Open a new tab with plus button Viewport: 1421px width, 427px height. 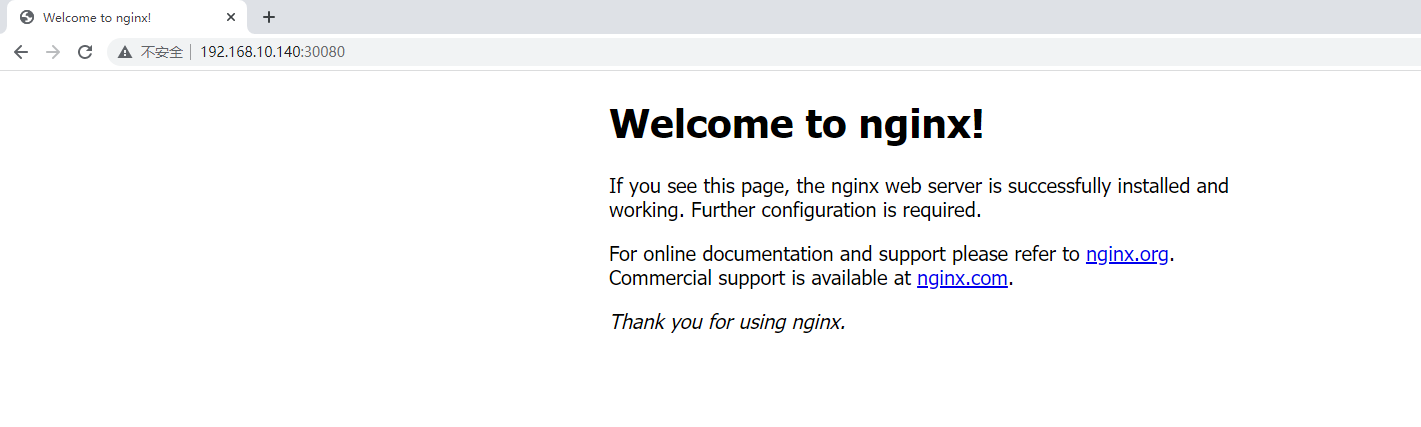tap(268, 17)
